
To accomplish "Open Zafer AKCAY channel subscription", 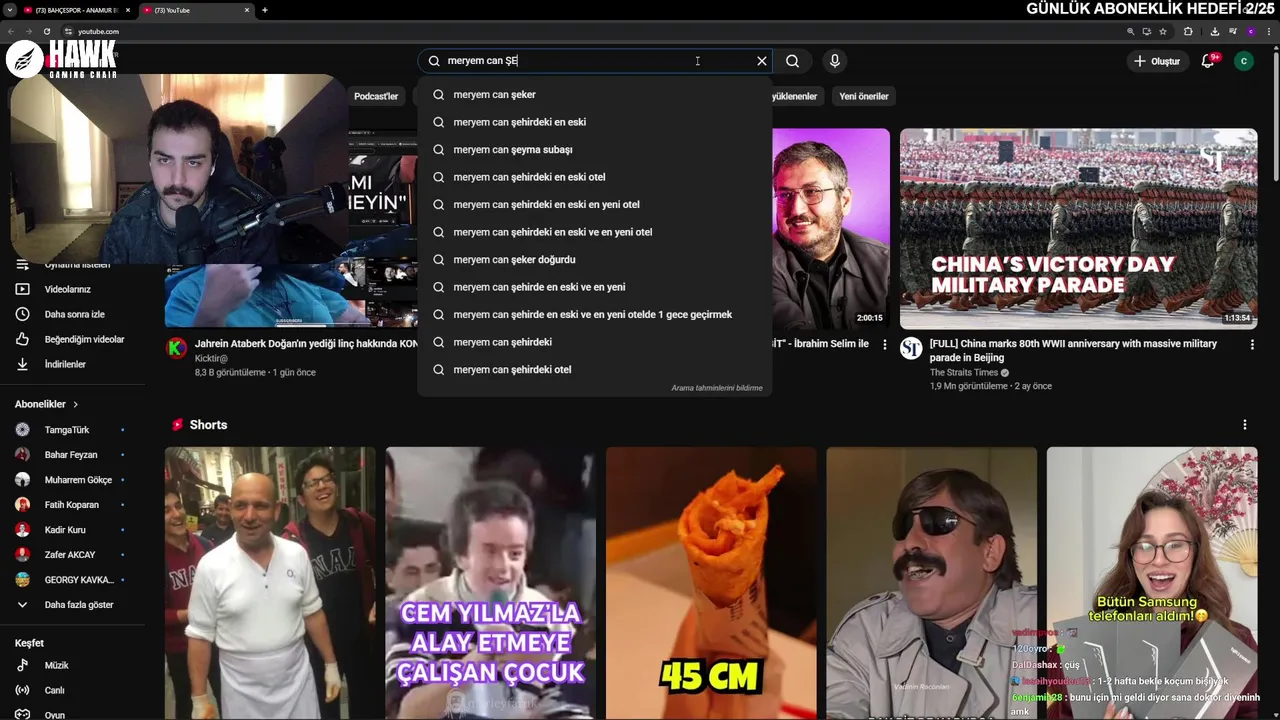I will tap(70, 555).
